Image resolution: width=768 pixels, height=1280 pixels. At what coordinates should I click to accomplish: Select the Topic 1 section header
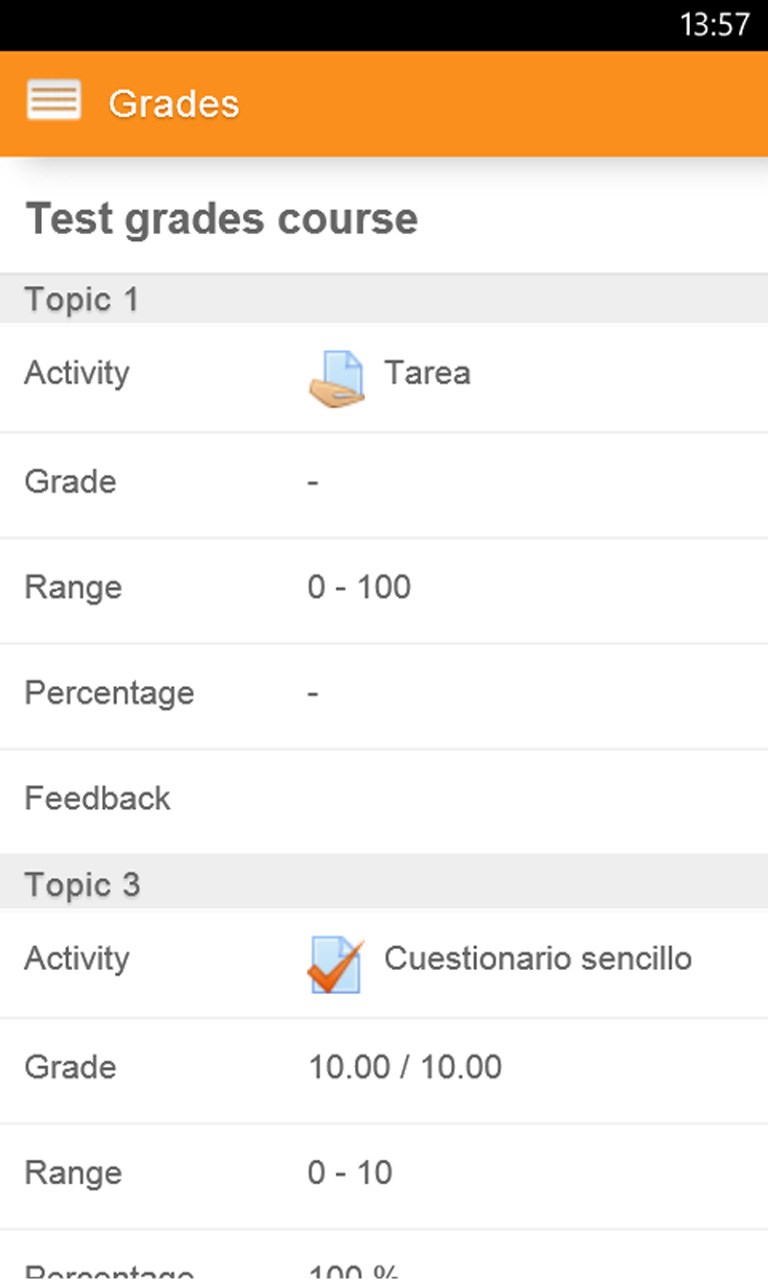tap(82, 300)
